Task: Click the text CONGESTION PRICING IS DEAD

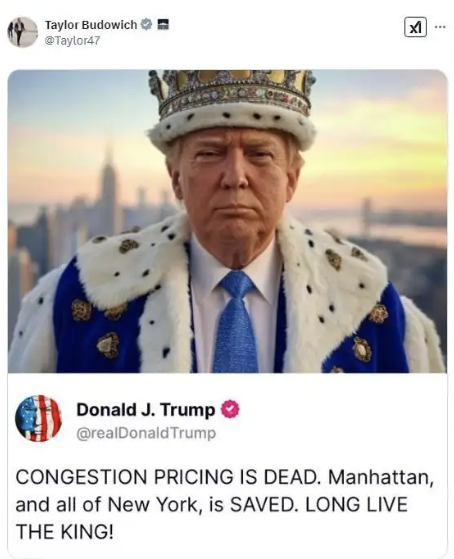Action: pos(168,477)
